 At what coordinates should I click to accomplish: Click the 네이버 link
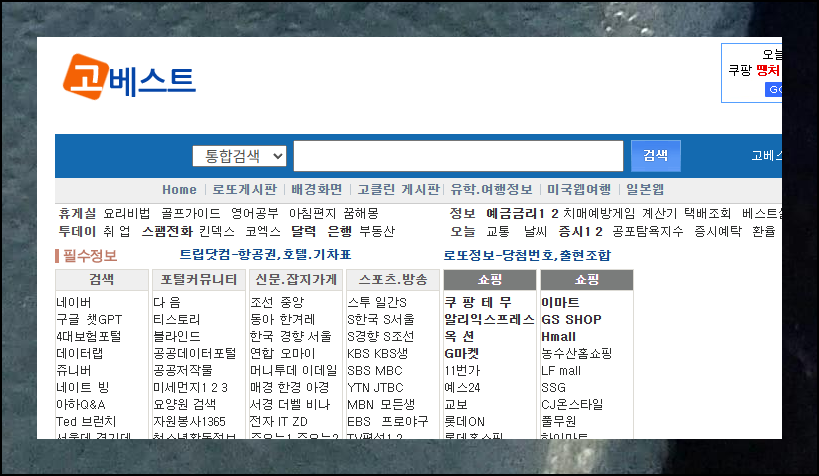point(74,302)
